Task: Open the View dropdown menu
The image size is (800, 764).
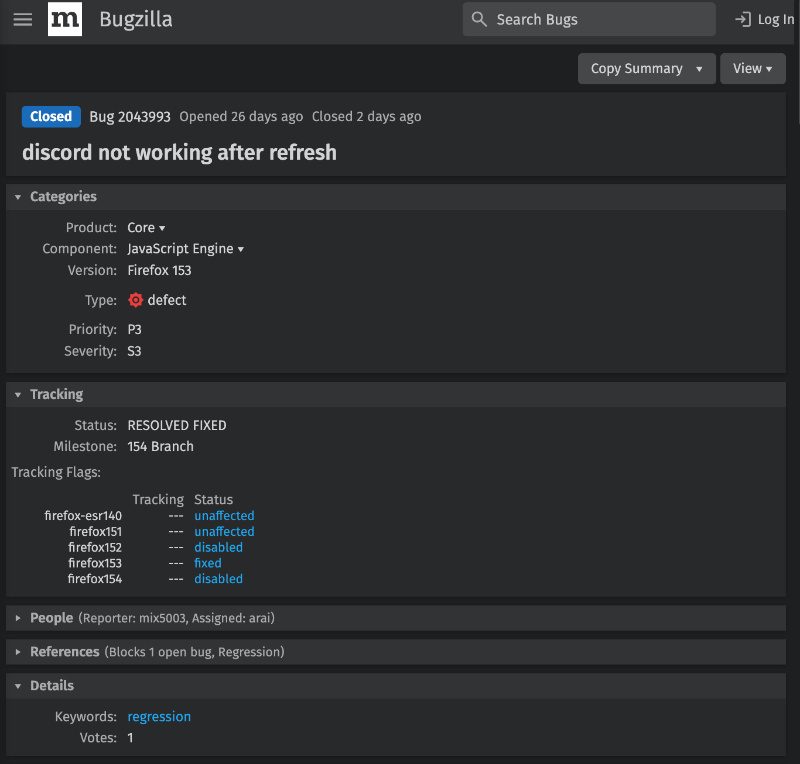Action: tap(753, 68)
